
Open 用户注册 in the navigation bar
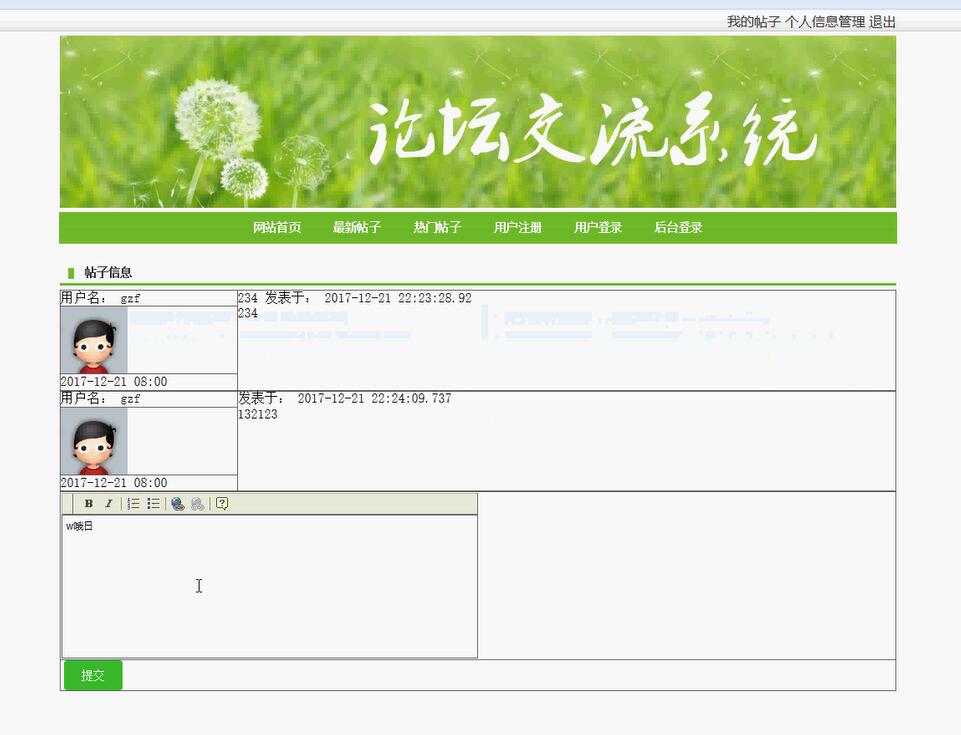[x=518, y=227]
